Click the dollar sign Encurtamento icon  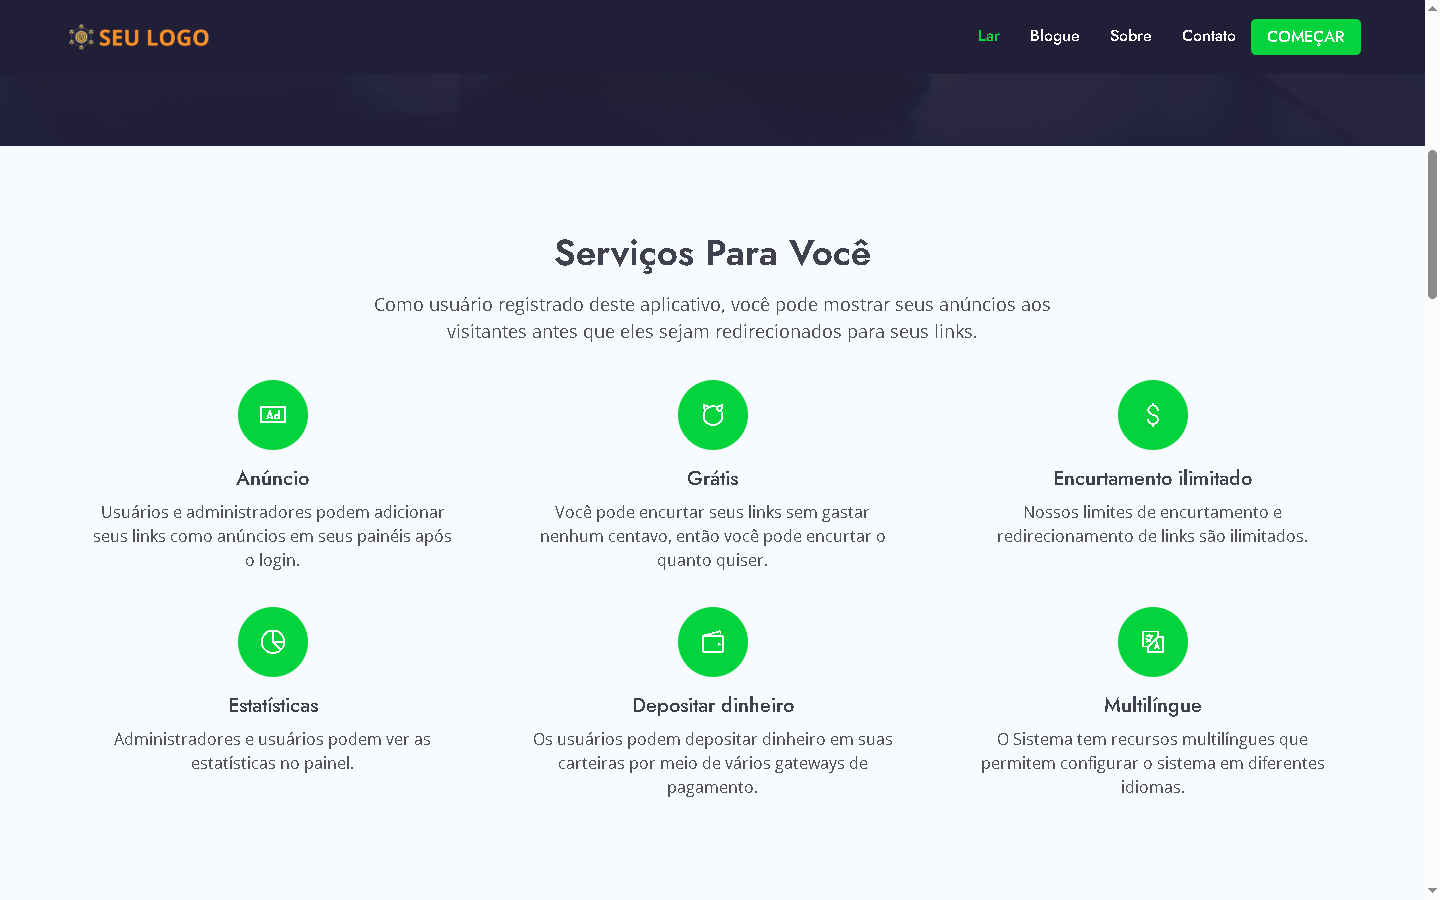(x=1153, y=415)
